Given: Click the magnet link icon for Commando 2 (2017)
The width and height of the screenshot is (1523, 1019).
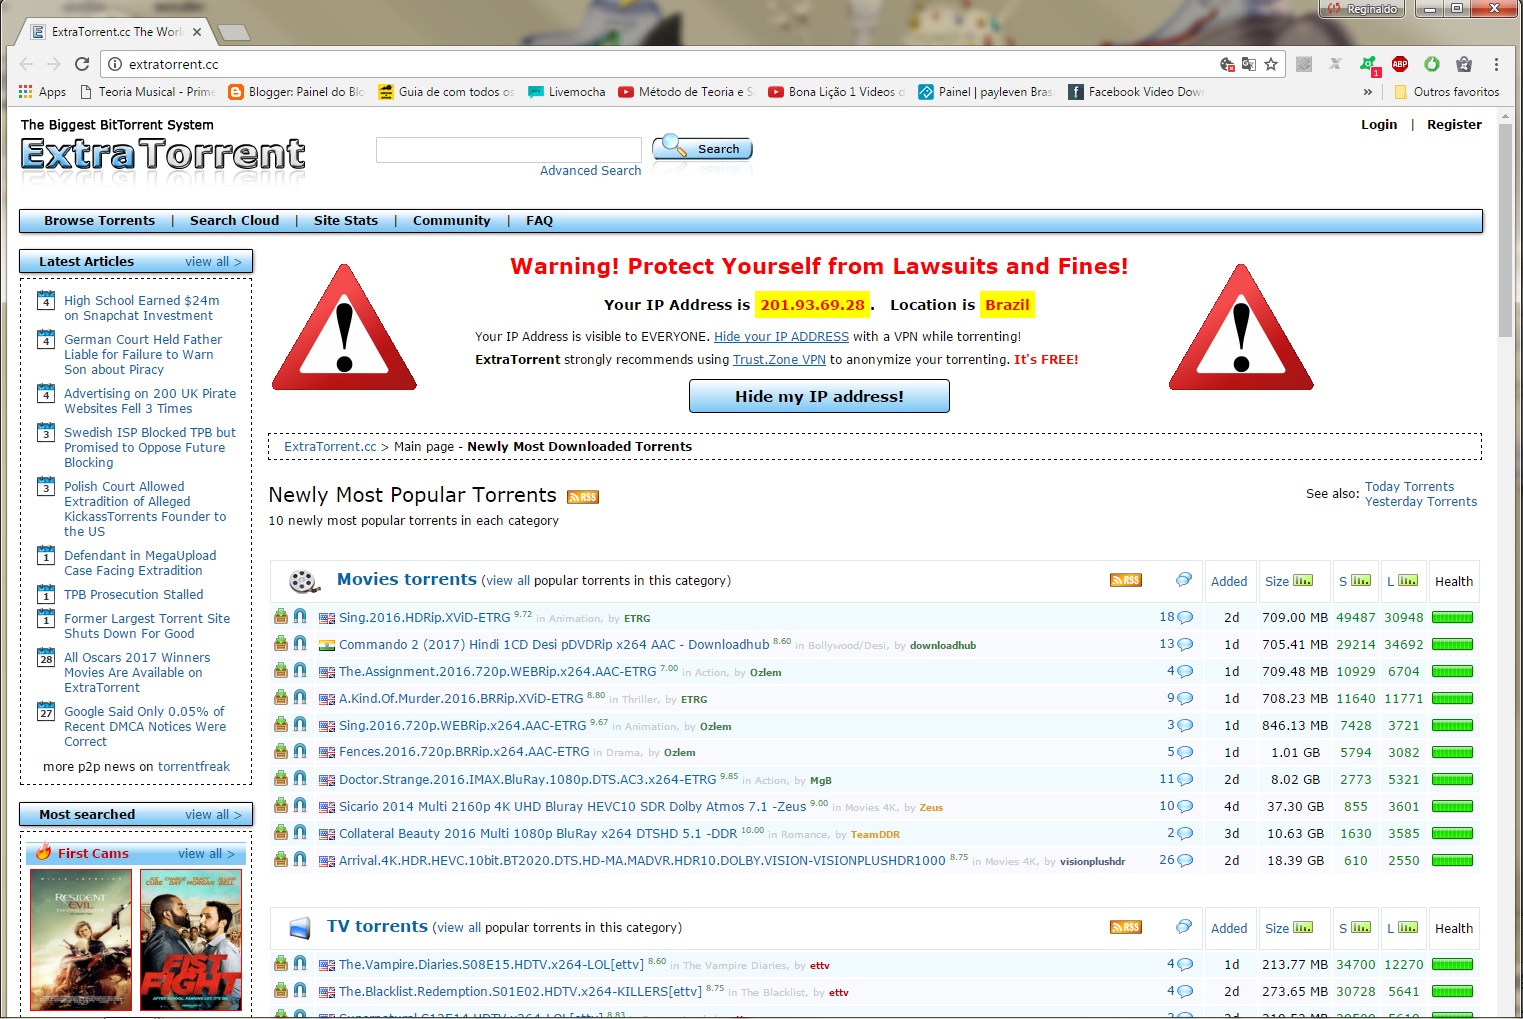Looking at the screenshot, I should tap(300, 644).
